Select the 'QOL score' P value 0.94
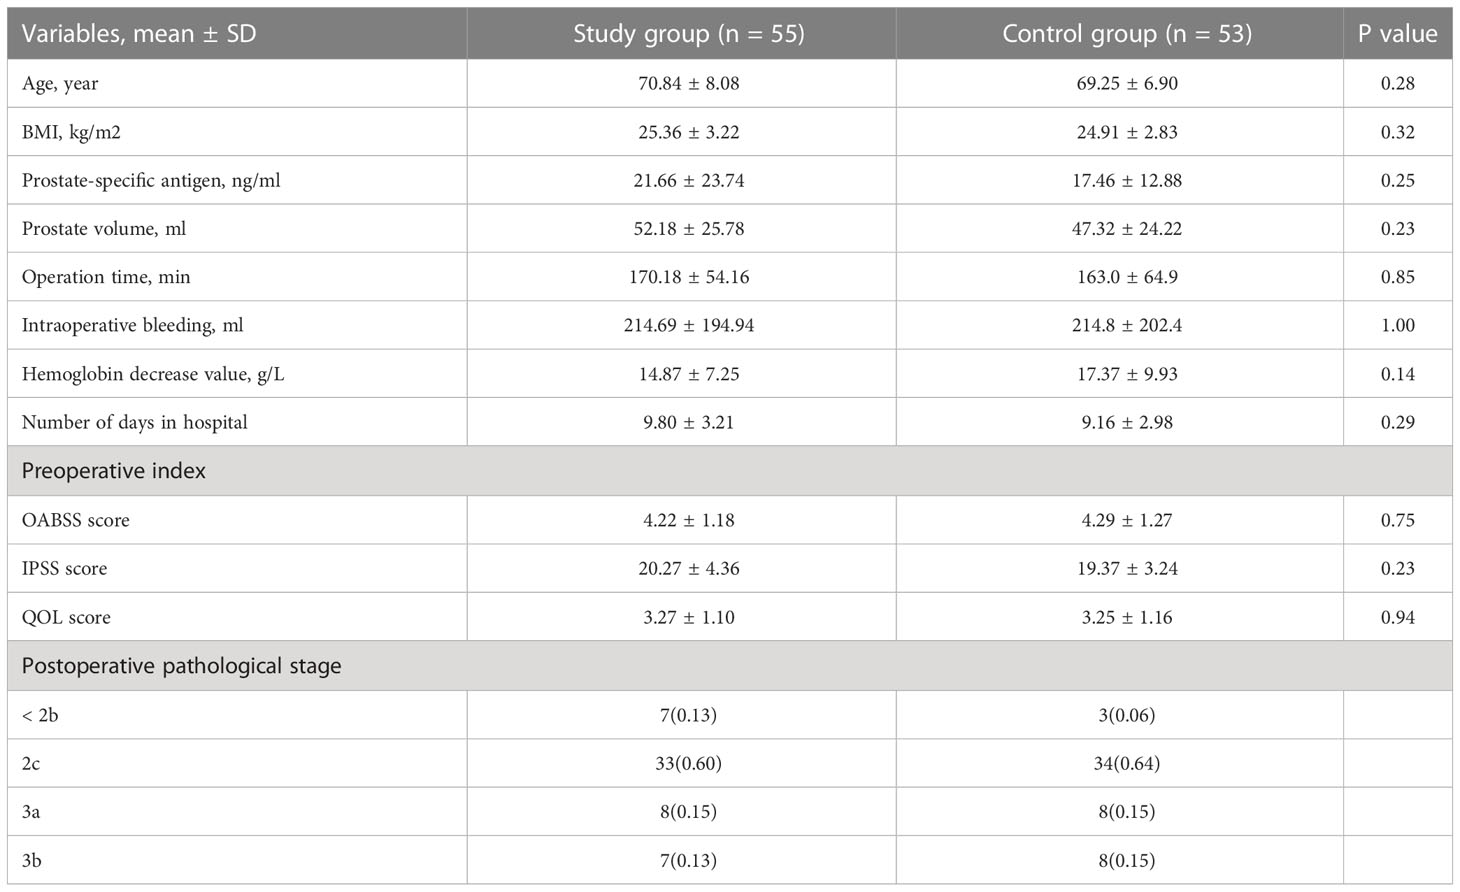 tap(1397, 617)
